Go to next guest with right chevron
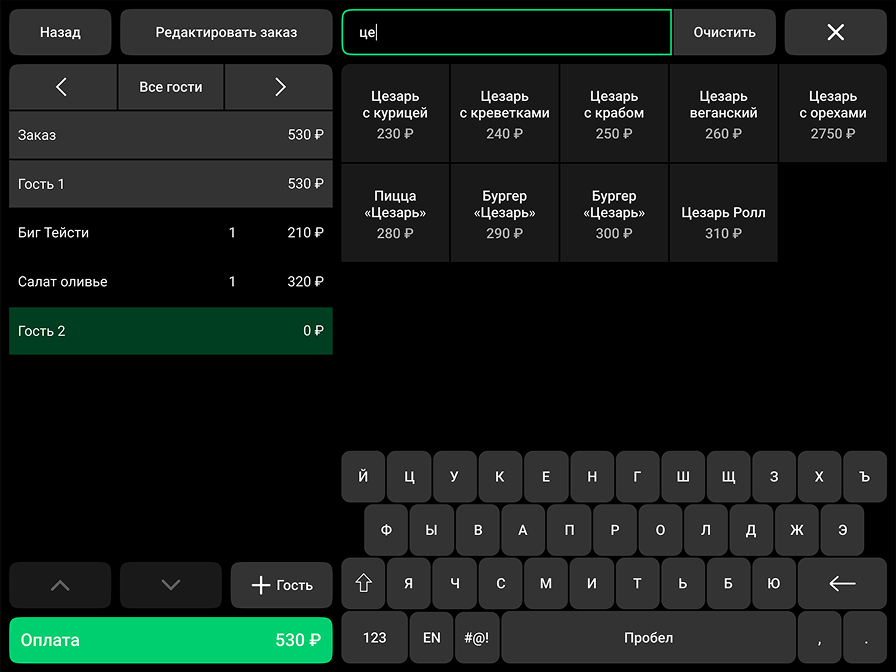The width and height of the screenshot is (896, 672). pos(279,87)
